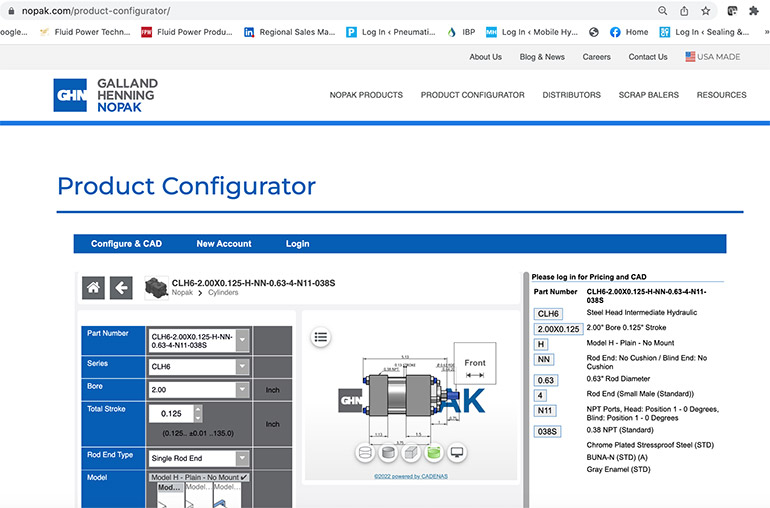Image resolution: width=770 pixels, height=508 pixels.
Task: Open the viewer list menu icon
Action: pyautogui.click(x=321, y=337)
